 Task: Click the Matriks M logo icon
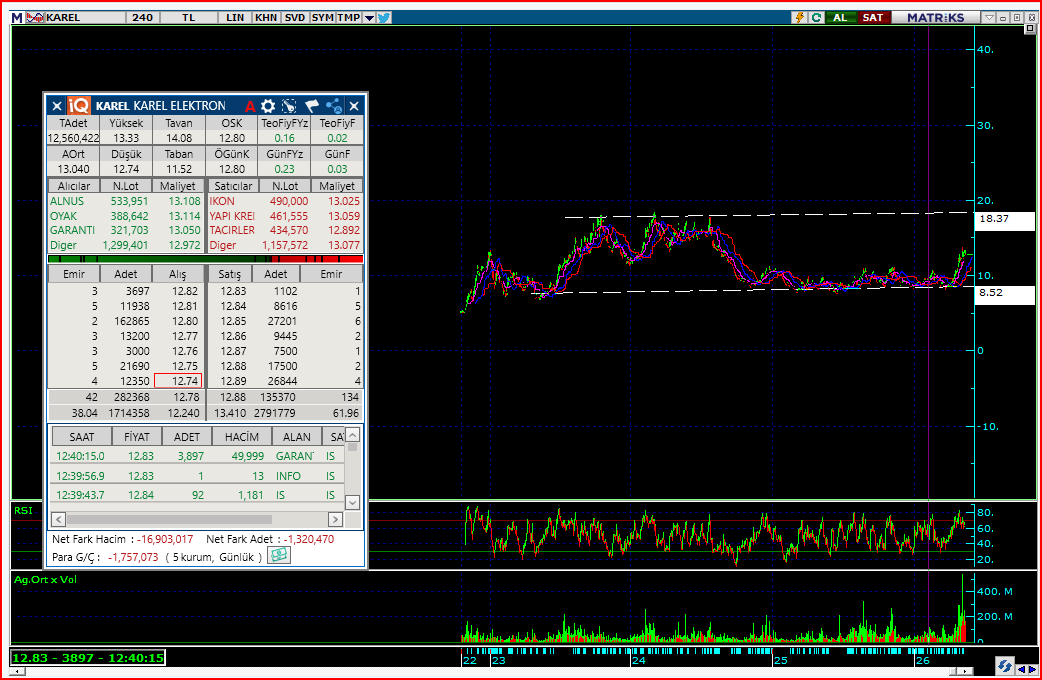coord(17,17)
